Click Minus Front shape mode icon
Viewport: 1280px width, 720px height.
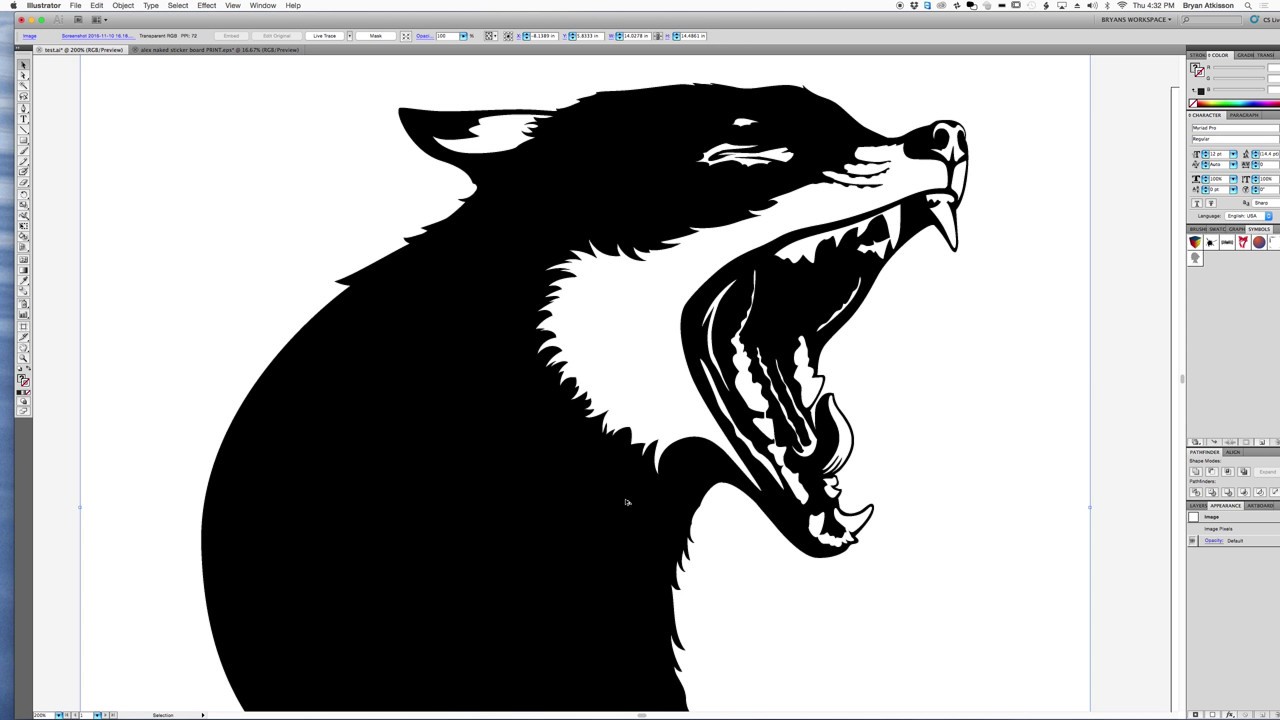(1212, 472)
